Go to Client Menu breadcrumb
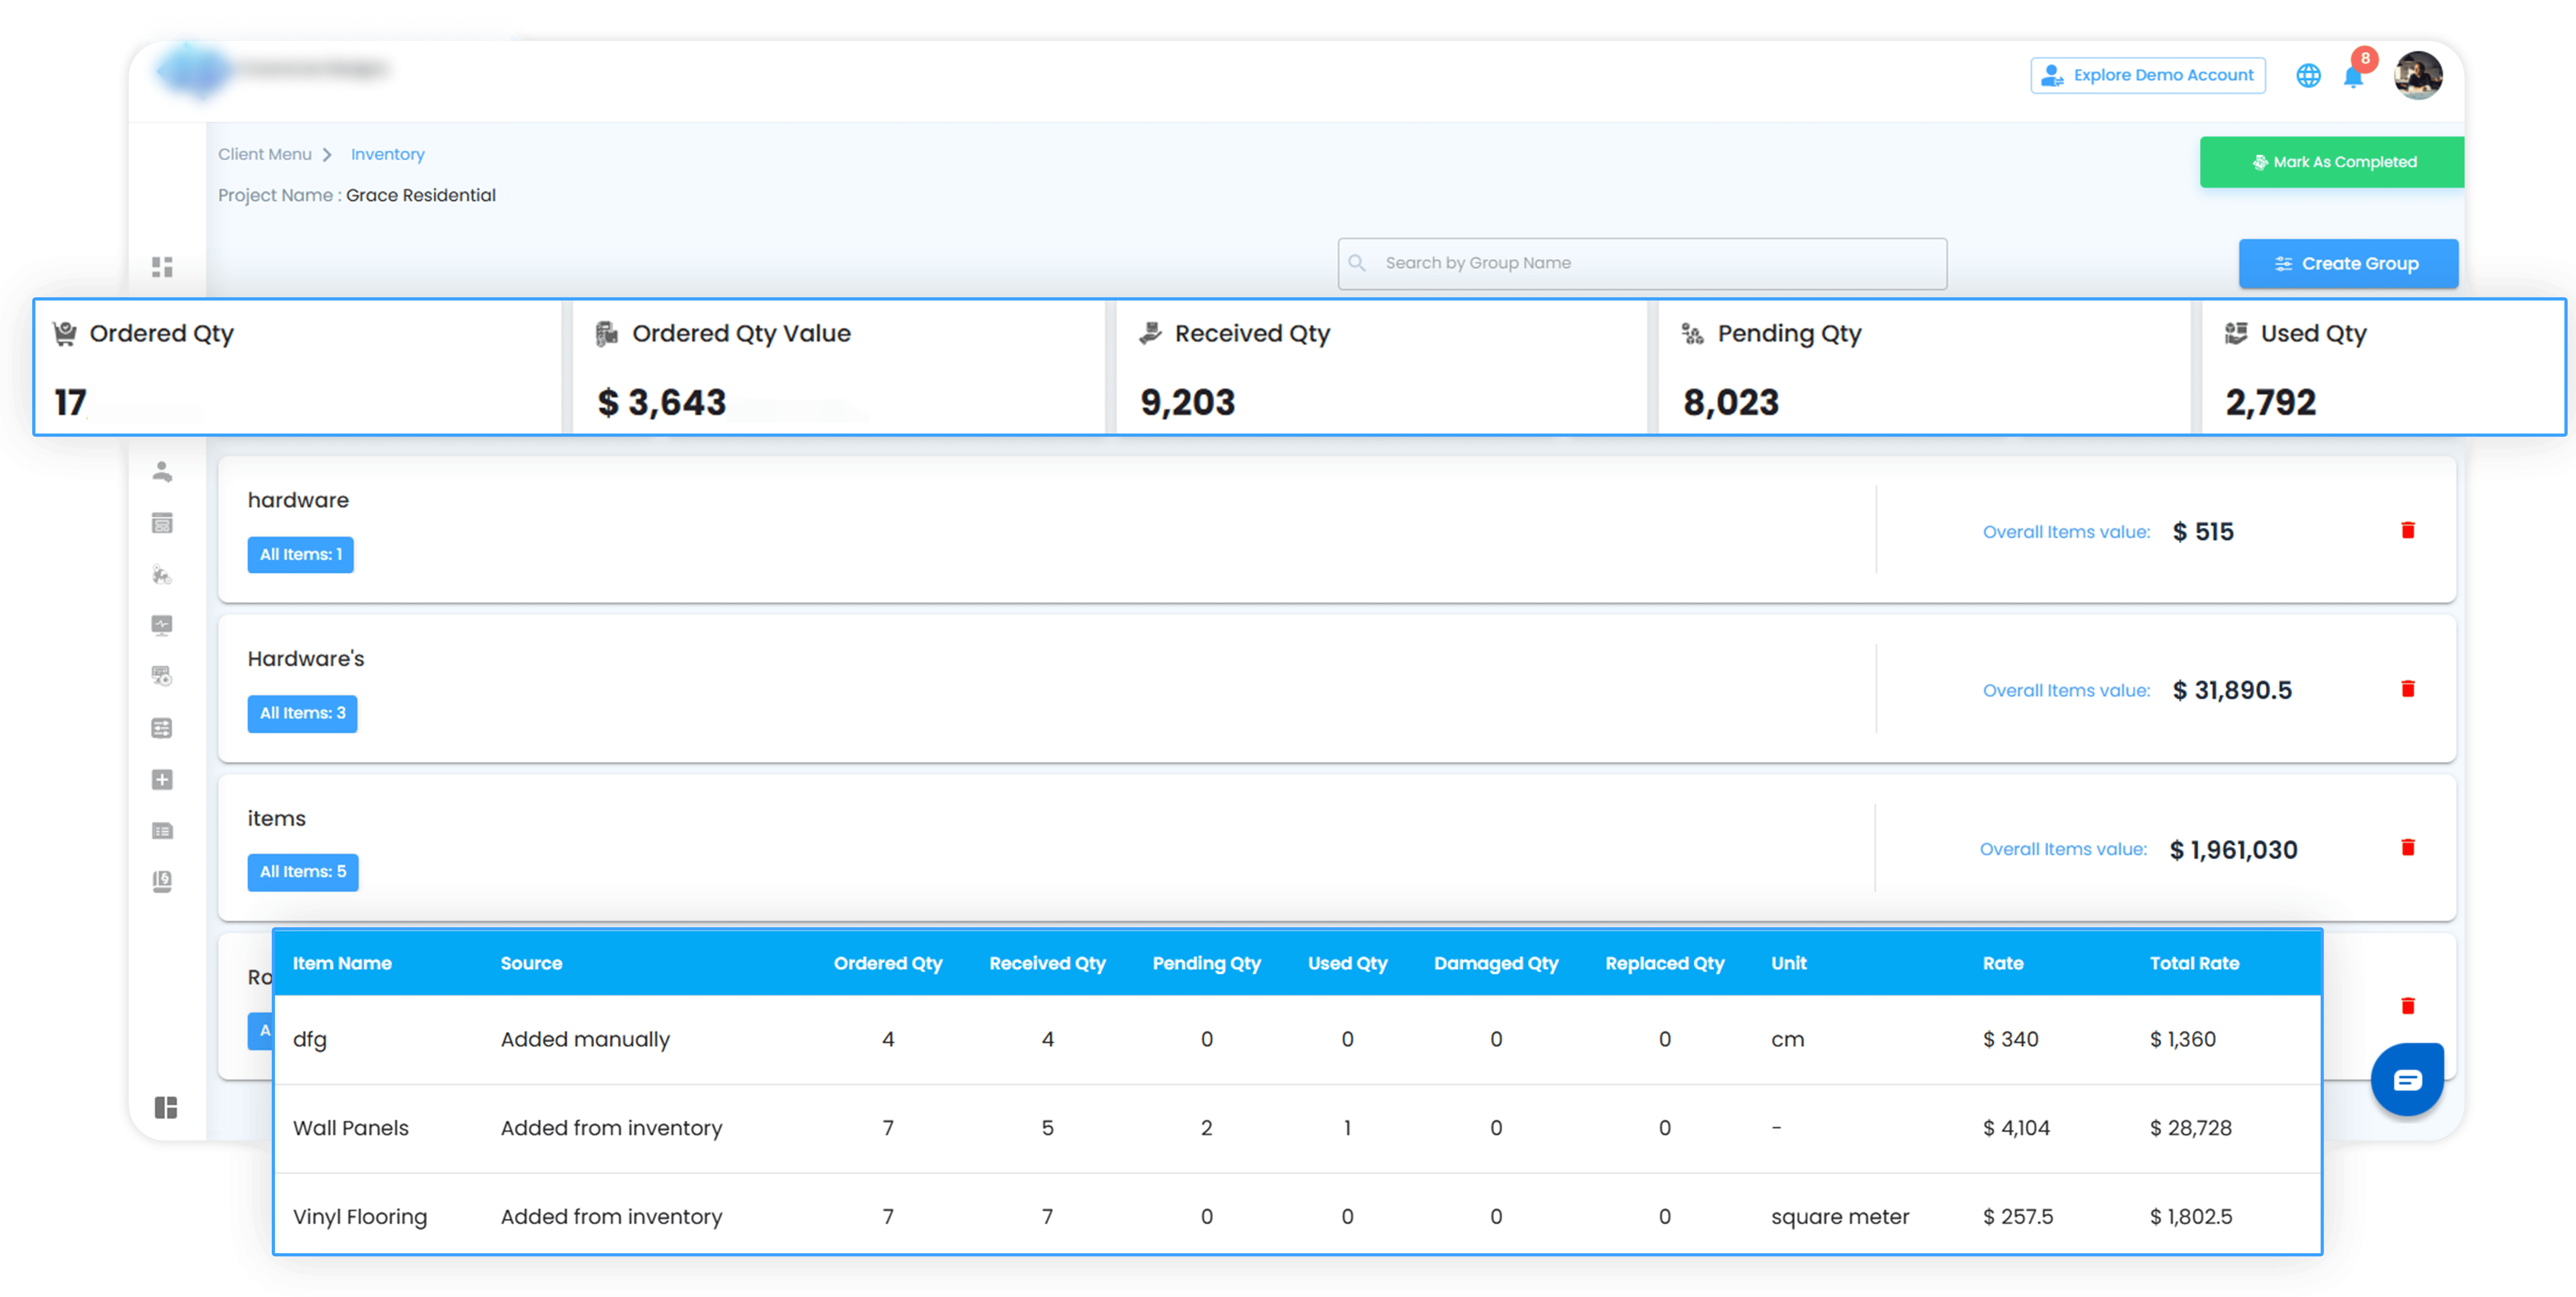Viewport: 2576px width, 1297px height. pos(265,155)
